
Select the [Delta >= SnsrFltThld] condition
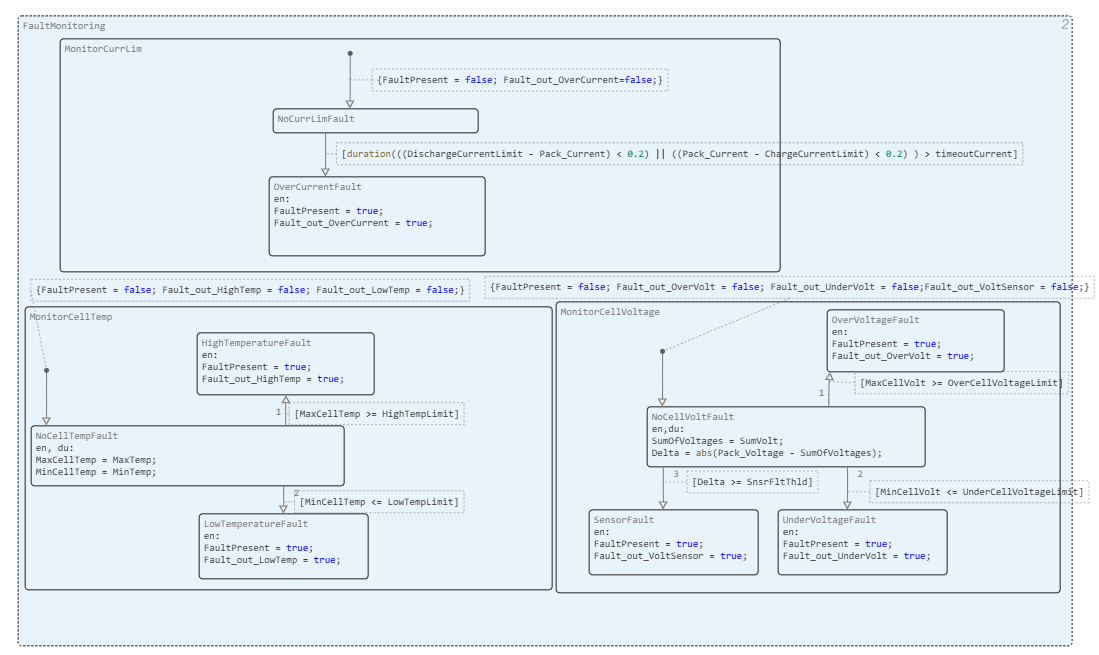[752, 482]
